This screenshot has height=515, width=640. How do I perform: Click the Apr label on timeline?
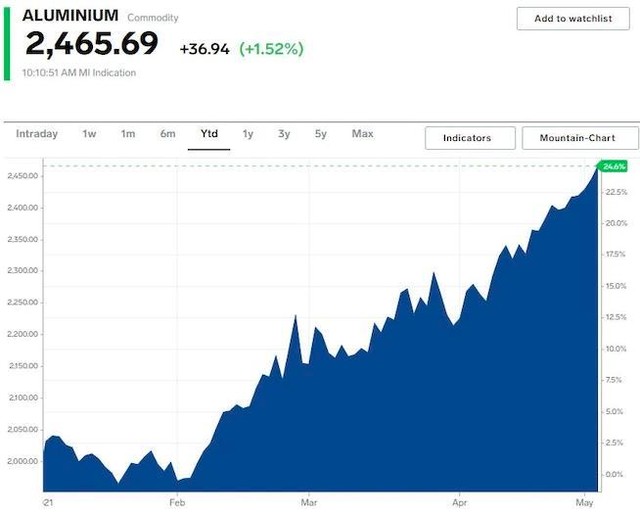pyautogui.click(x=461, y=500)
